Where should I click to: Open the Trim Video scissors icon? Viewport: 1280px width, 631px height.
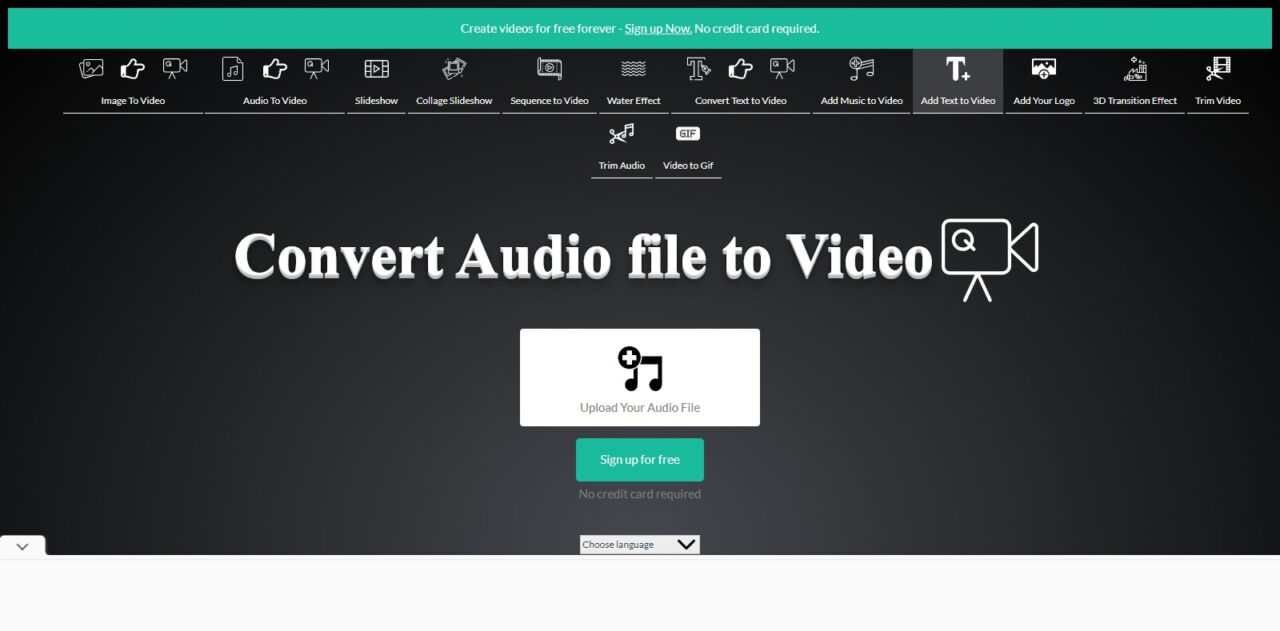coord(1218,69)
